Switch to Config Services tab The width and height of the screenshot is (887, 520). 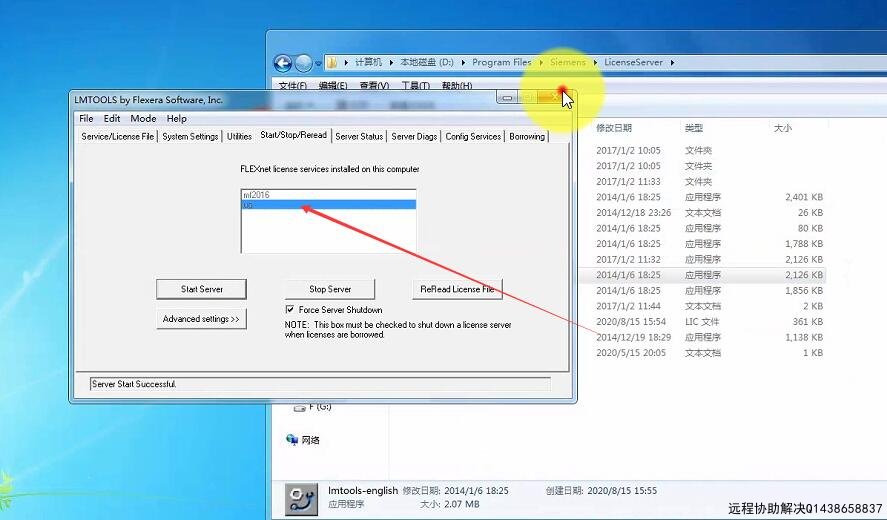[x=473, y=136]
